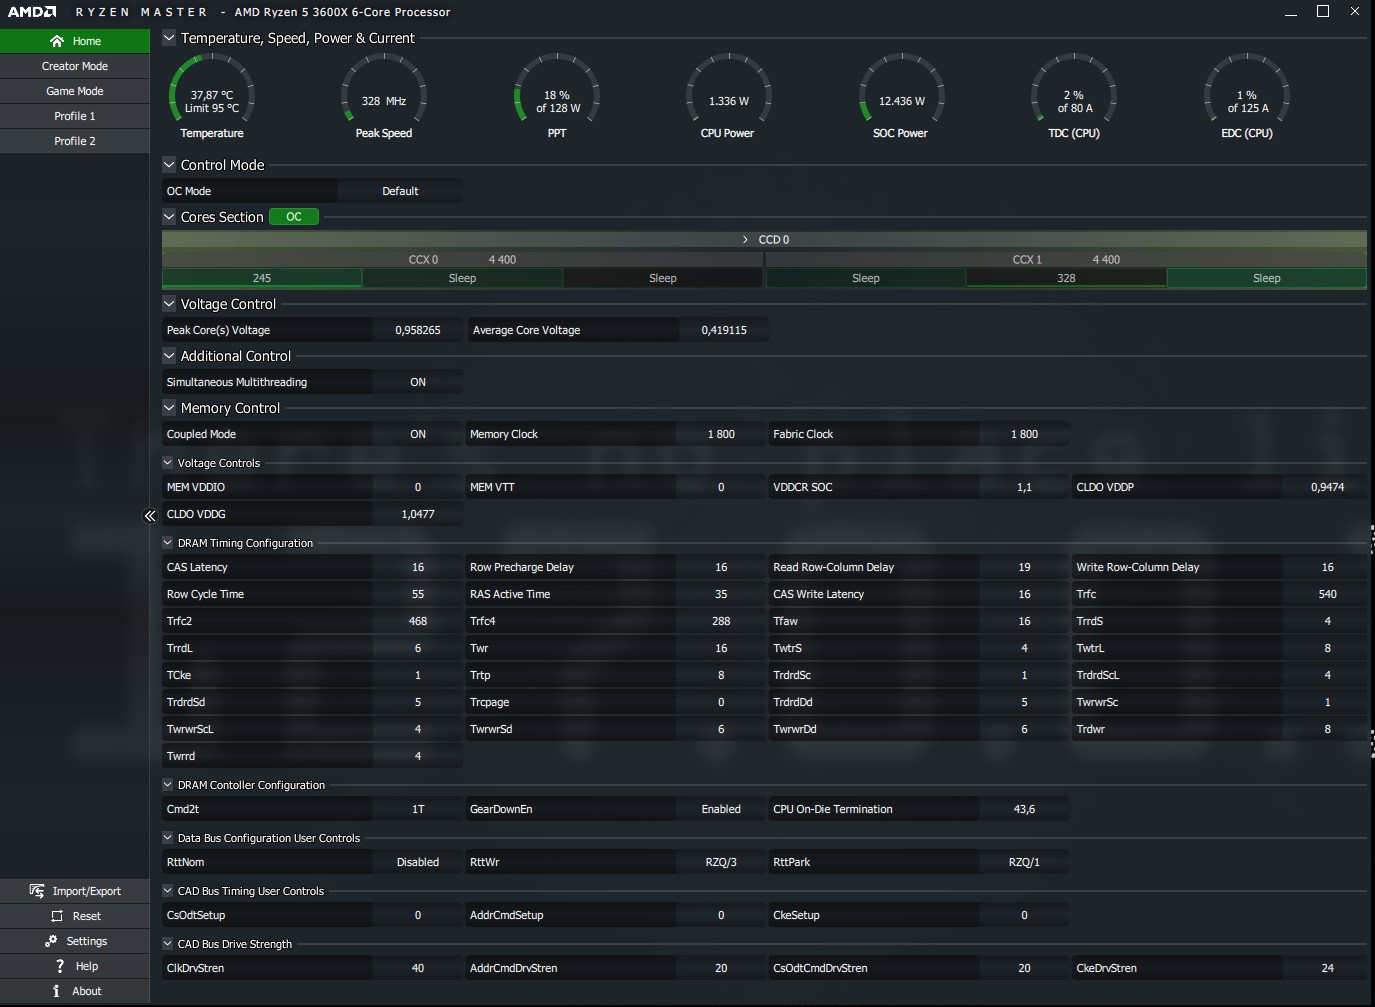Click the Trfc4 value 288
1375x1007 pixels.
click(721, 621)
